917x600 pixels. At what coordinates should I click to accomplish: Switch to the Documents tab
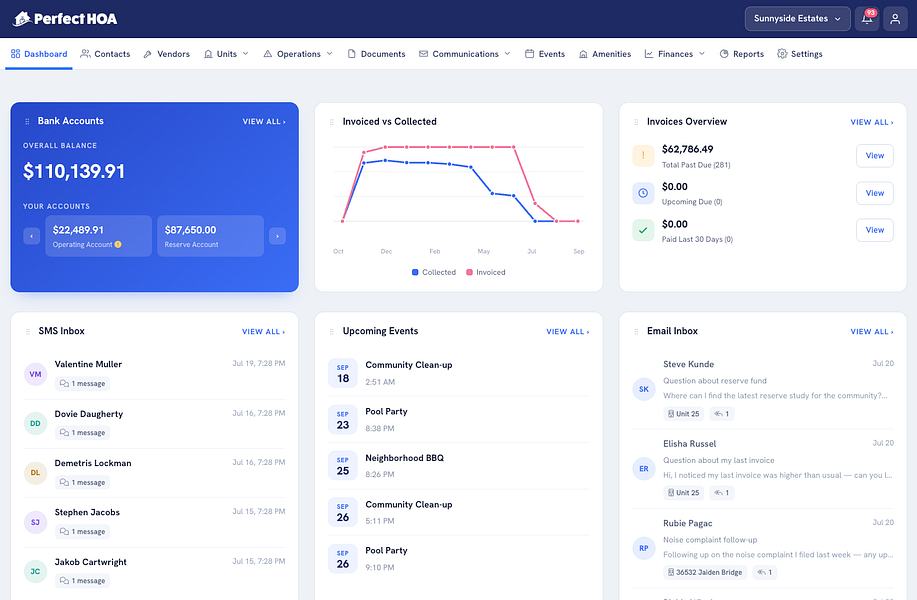[376, 54]
